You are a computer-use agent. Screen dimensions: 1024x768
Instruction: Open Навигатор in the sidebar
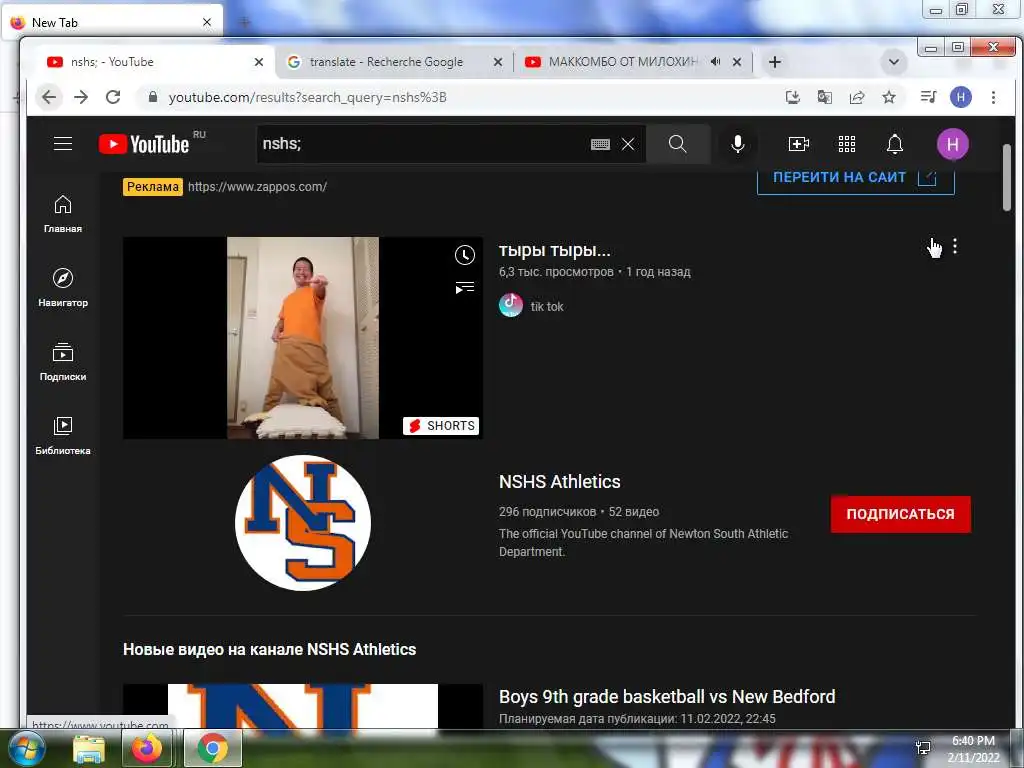pos(63,287)
